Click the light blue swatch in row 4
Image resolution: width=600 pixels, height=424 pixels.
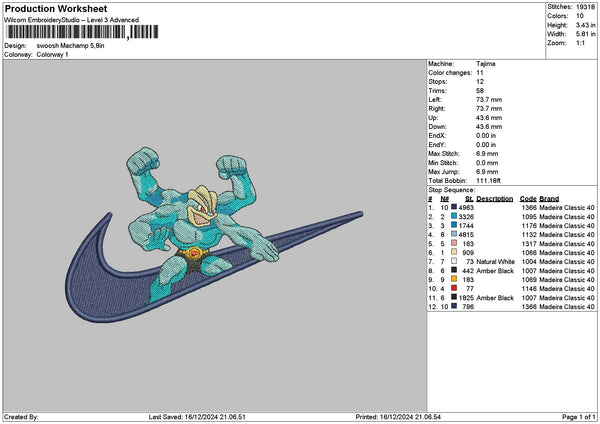pyautogui.click(x=454, y=234)
